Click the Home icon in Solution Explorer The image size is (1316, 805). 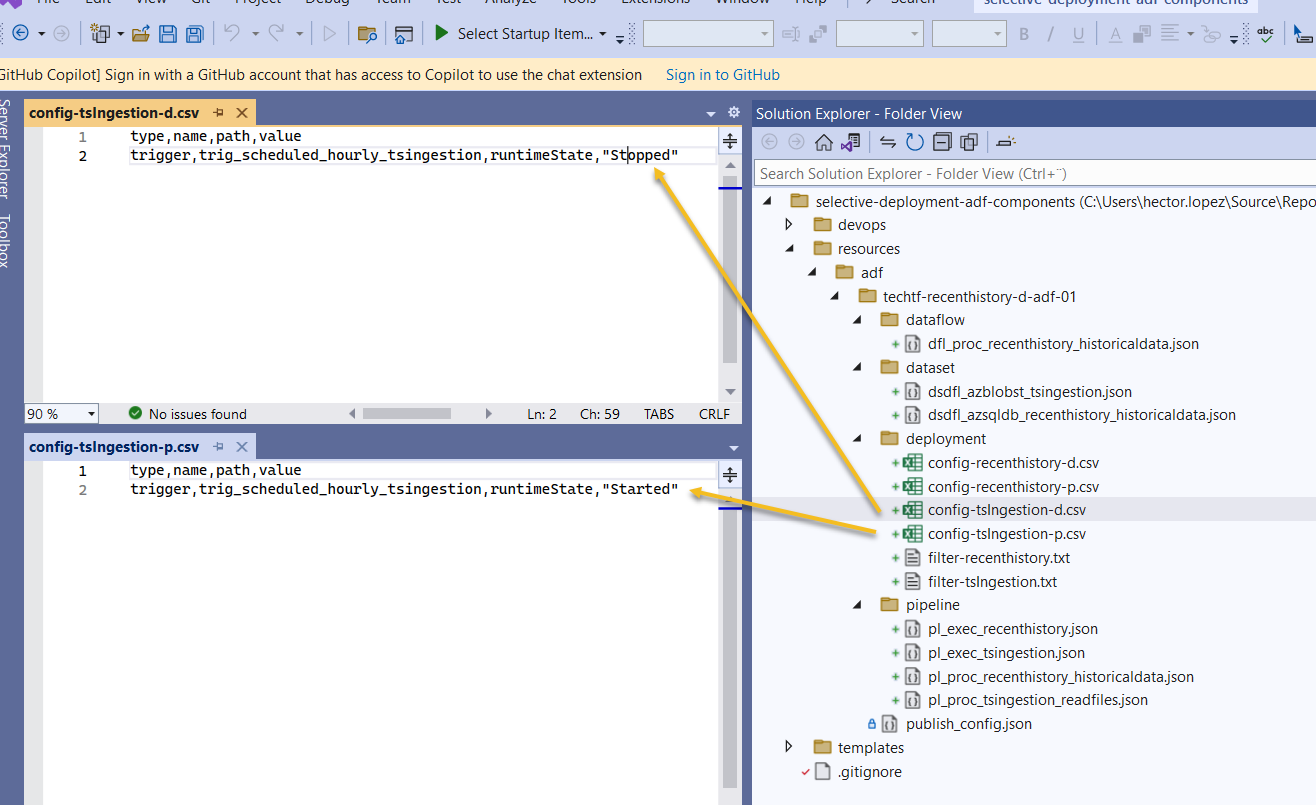[823, 141]
